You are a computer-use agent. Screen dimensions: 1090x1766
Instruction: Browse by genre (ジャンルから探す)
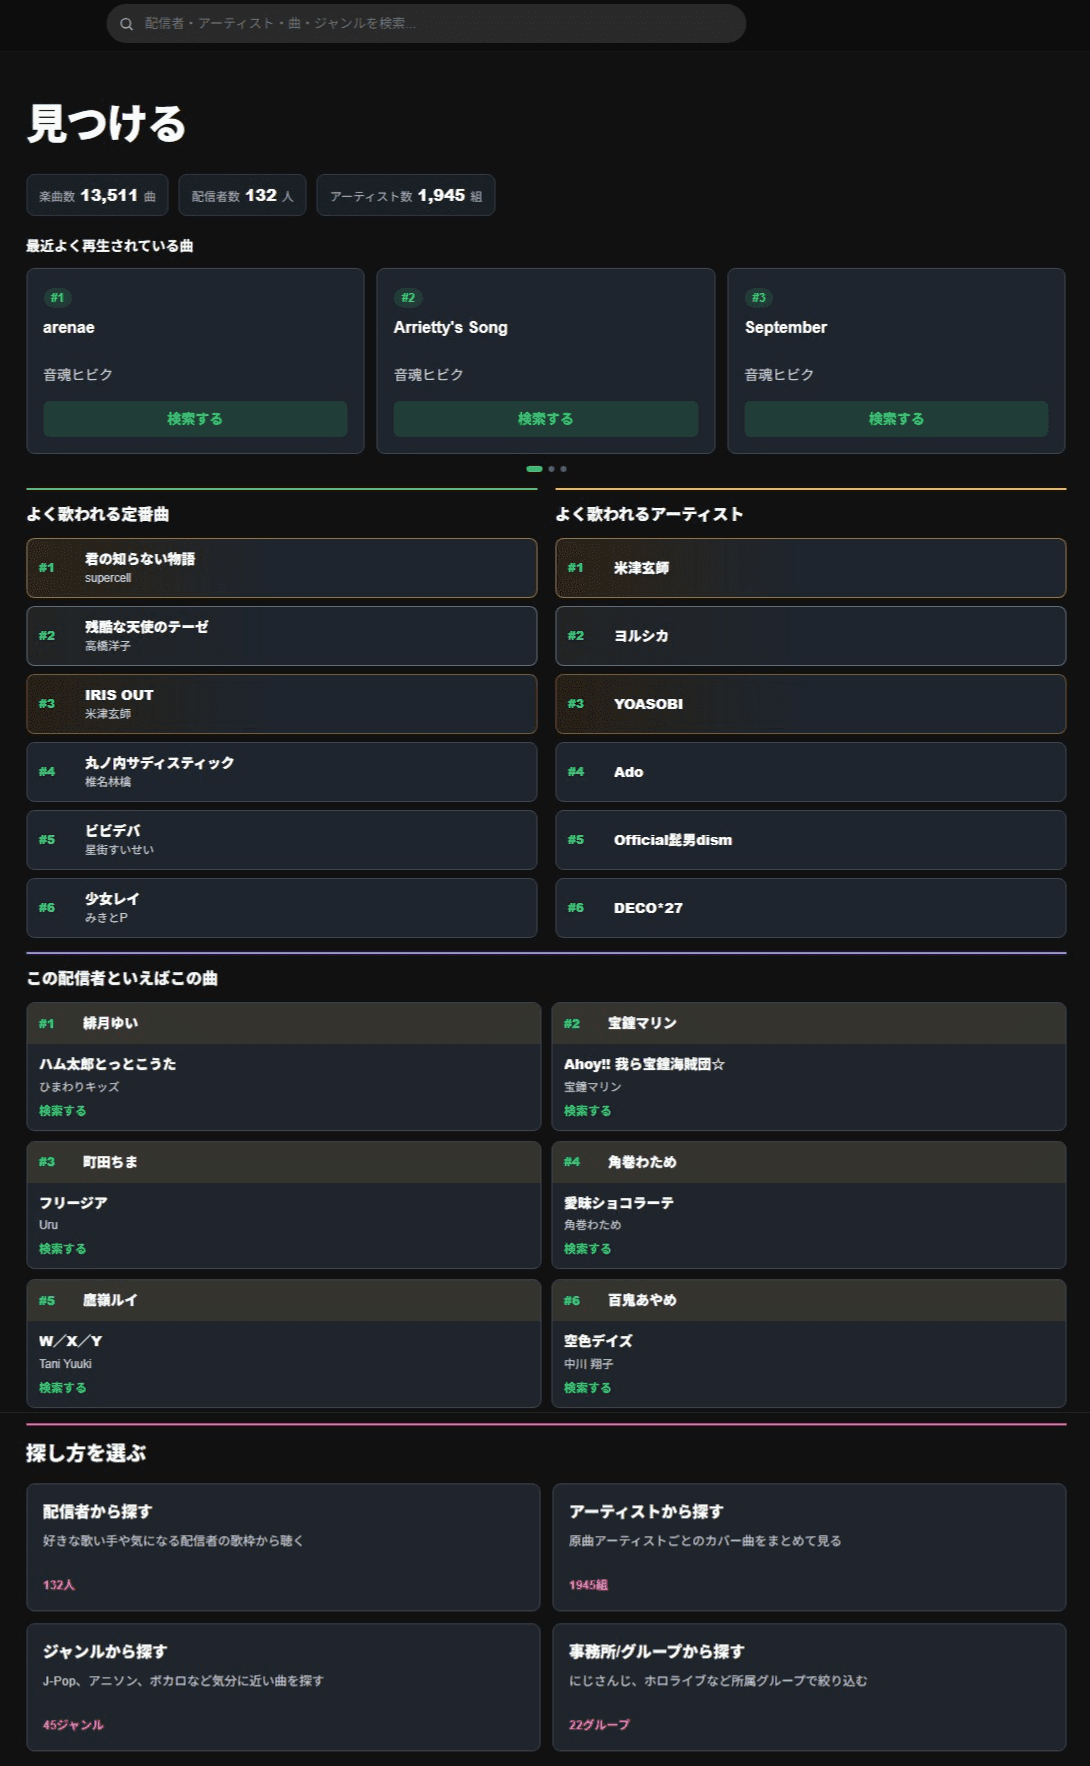coord(284,1687)
